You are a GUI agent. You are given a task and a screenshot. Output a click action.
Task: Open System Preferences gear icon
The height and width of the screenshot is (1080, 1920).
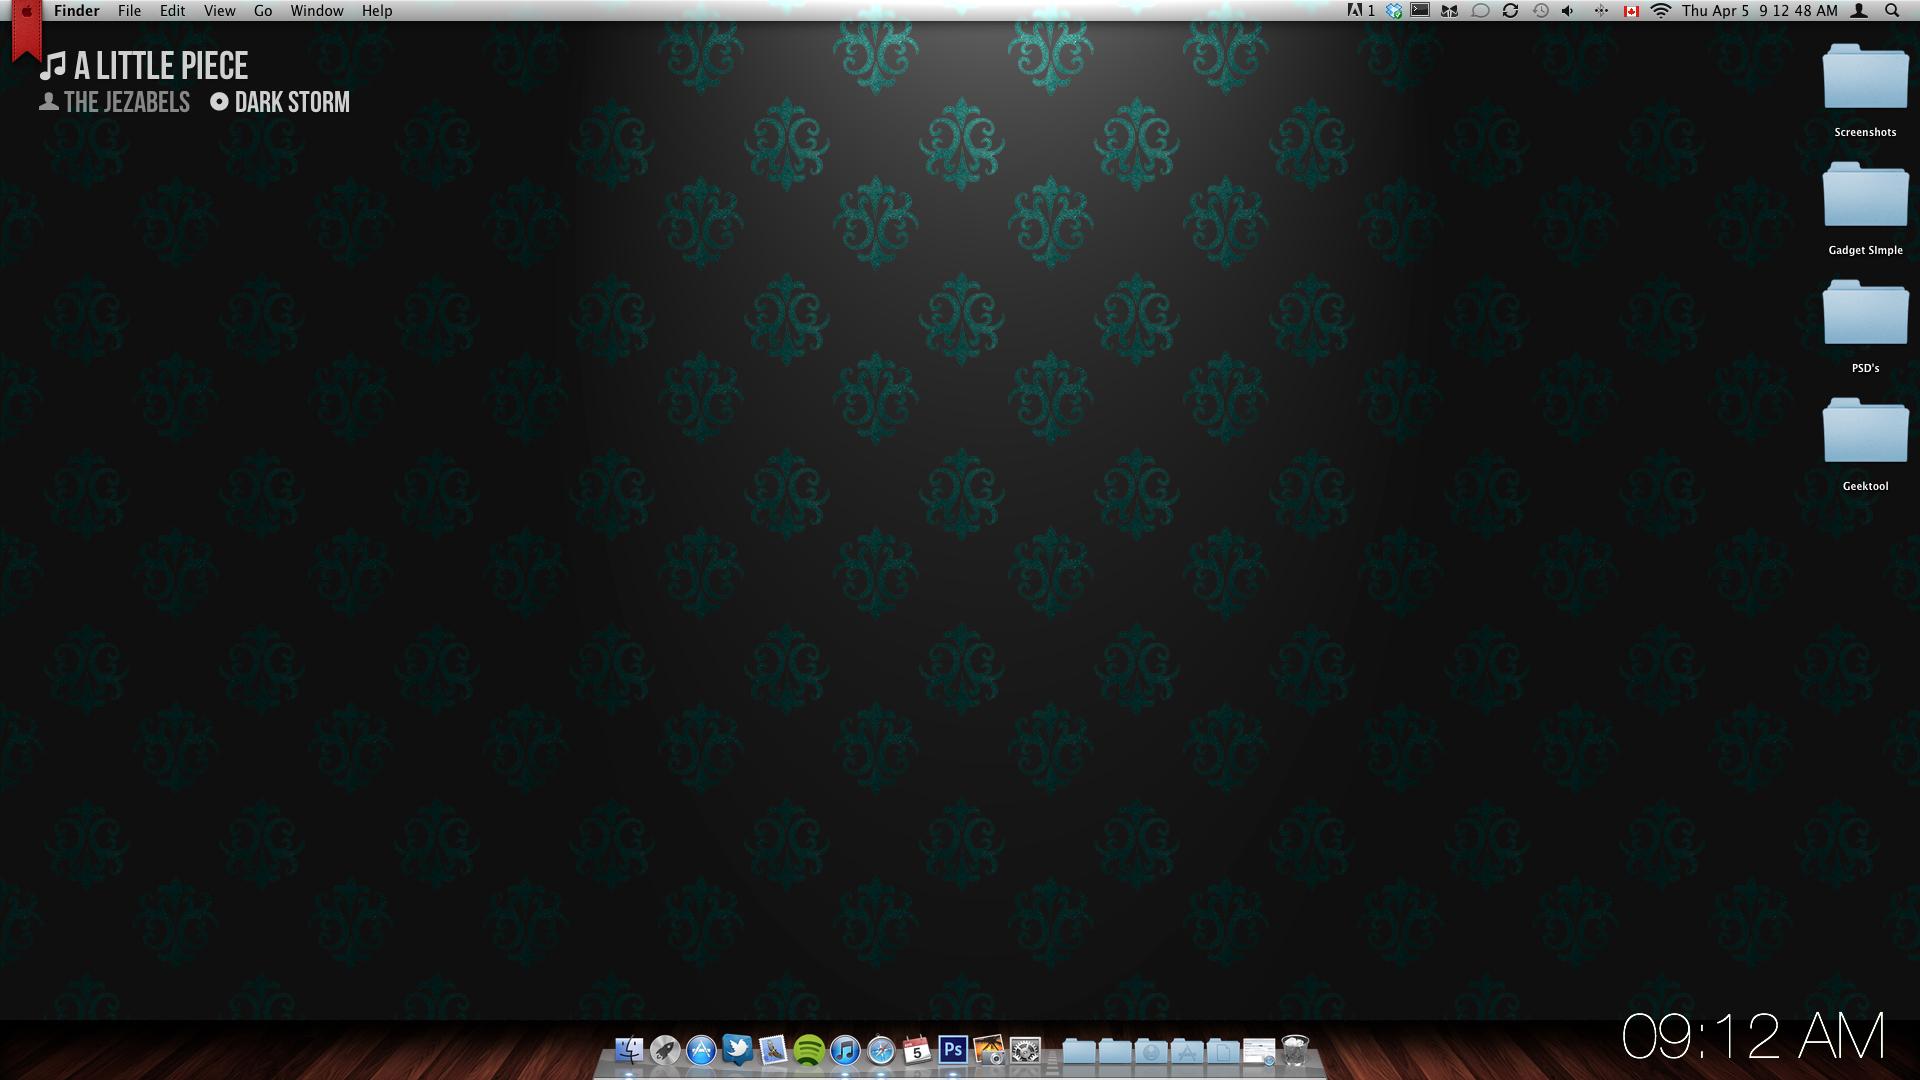[x=1025, y=1050]
